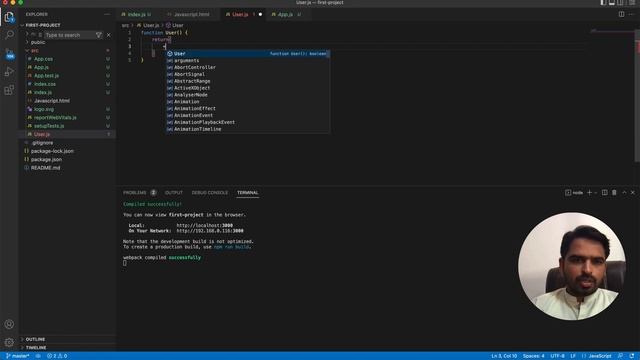640x360 pixels.
Task: Click unsaved dot on User.js tab
Action: pyautogui.click(x=260, y=14)
